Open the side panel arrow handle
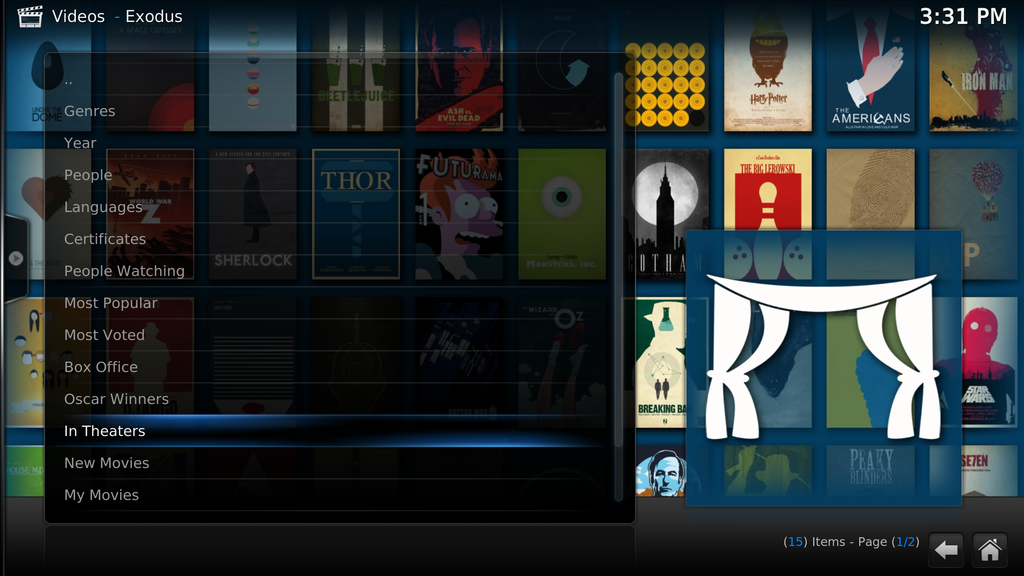Viewport: 1024px width, 576px height. (16, 259)
